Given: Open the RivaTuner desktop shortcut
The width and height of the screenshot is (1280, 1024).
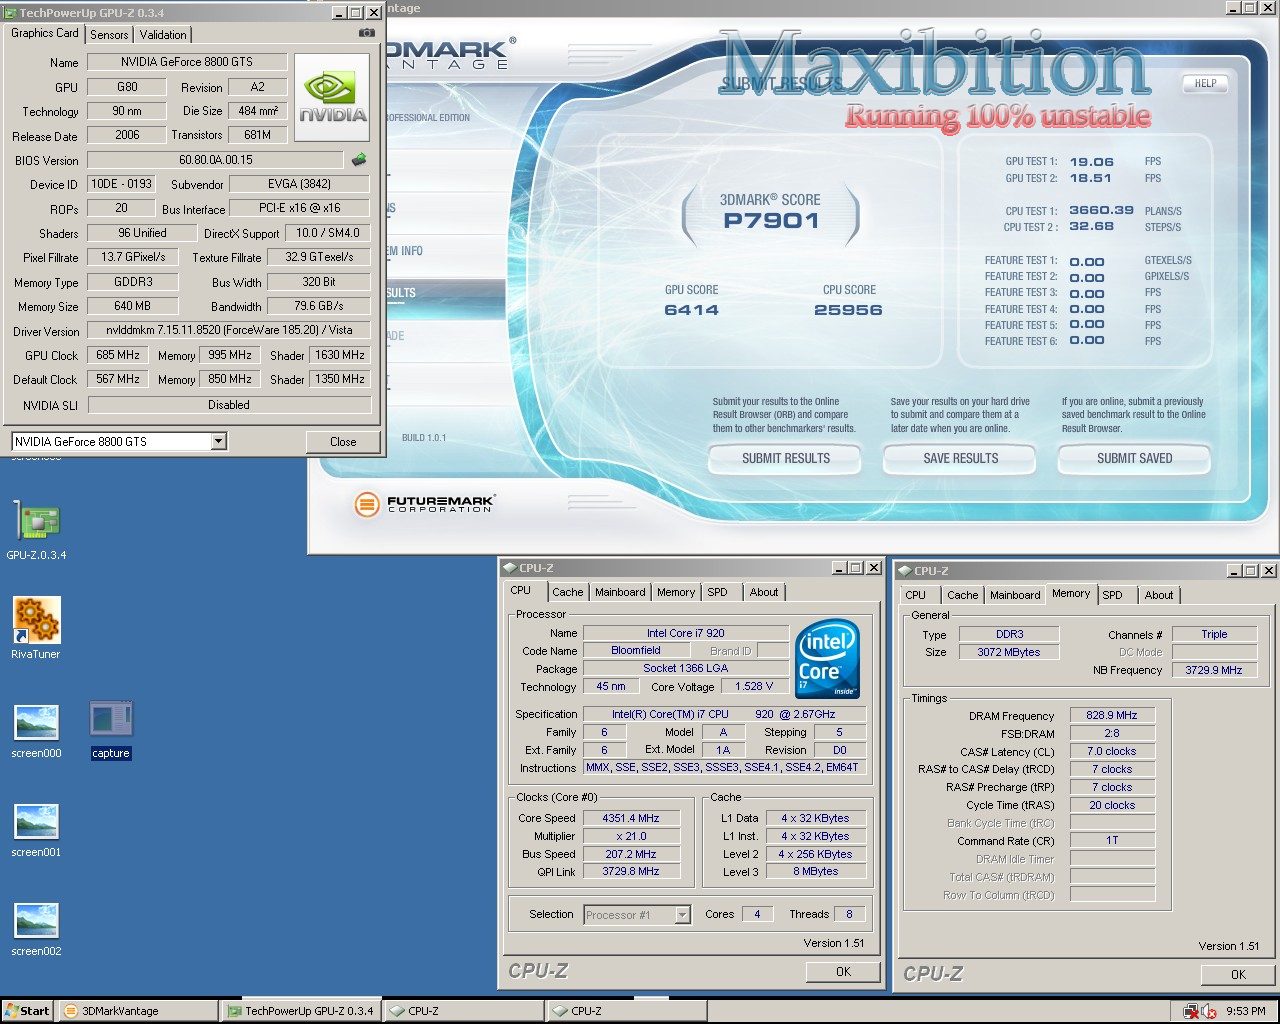Looking at the screenshot, I should click(x=36, y=628).
